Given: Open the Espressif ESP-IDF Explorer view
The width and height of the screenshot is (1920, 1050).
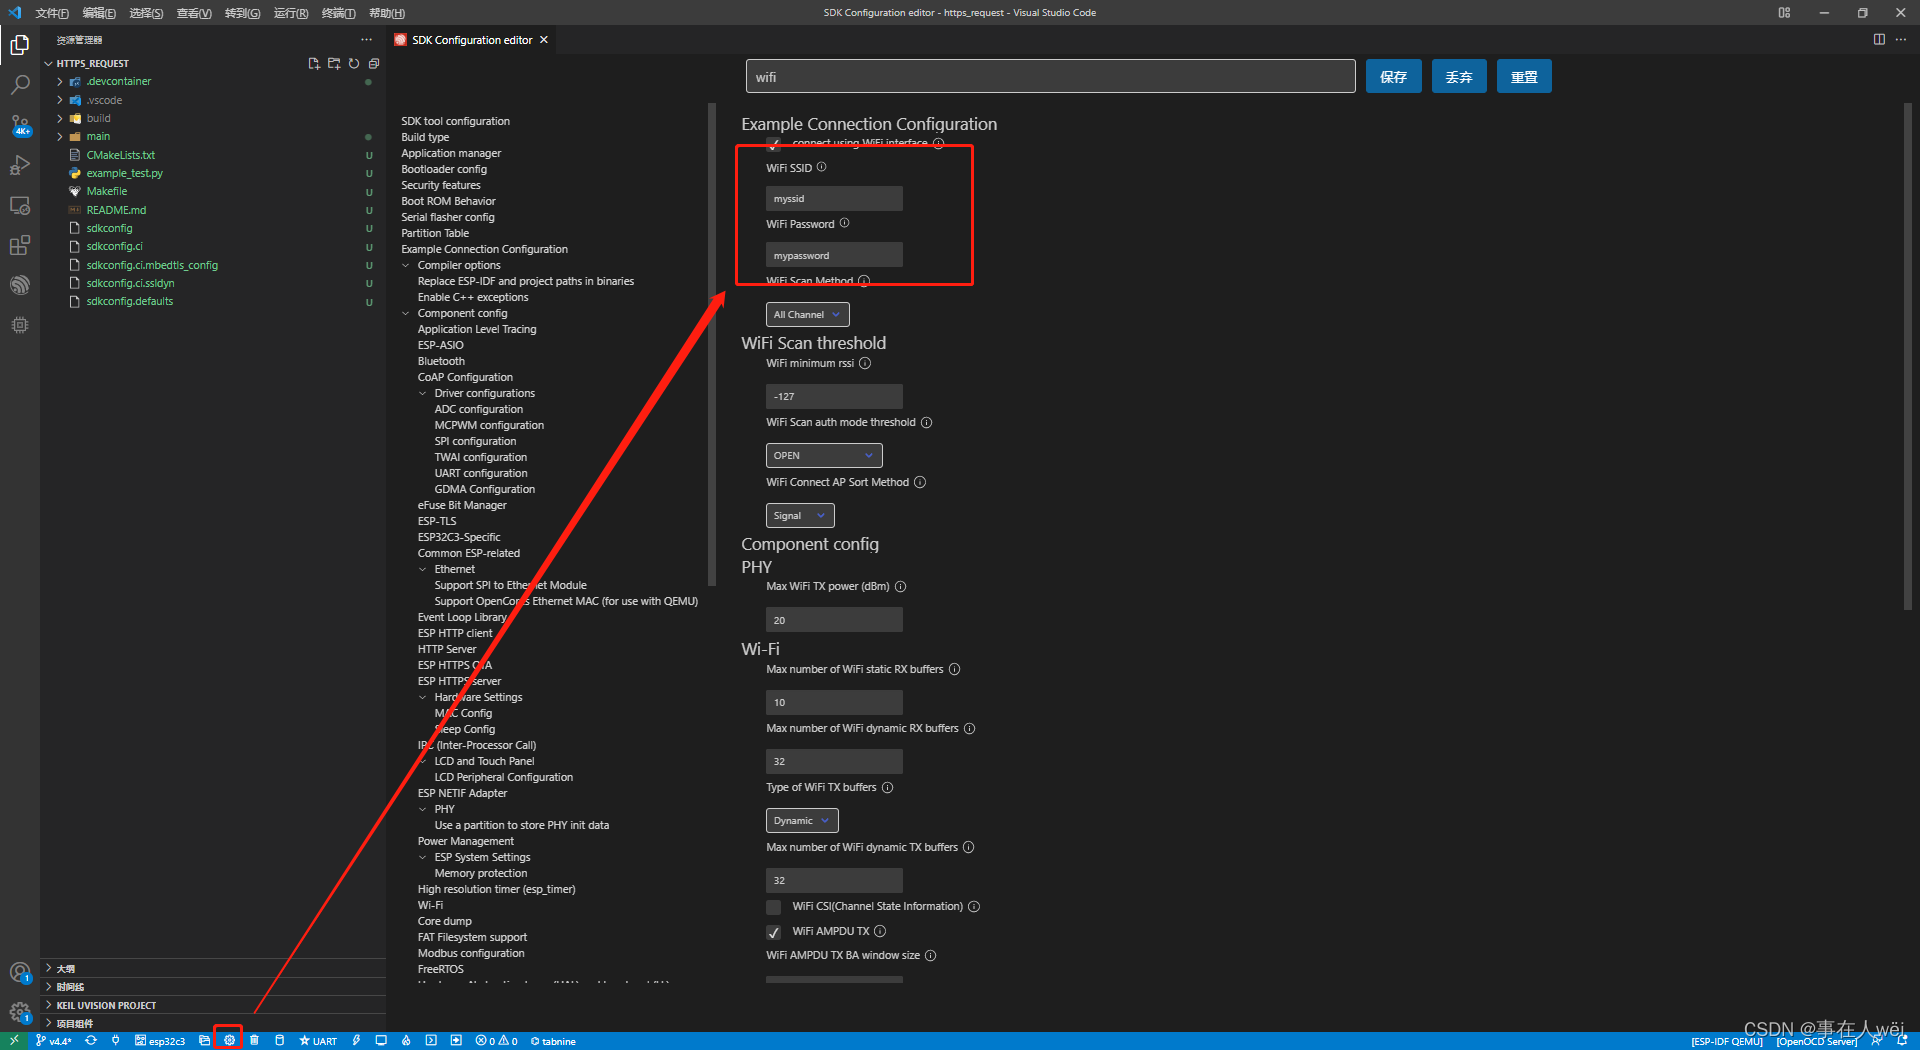Looking at the screenshot, I should tap(19, 285).
